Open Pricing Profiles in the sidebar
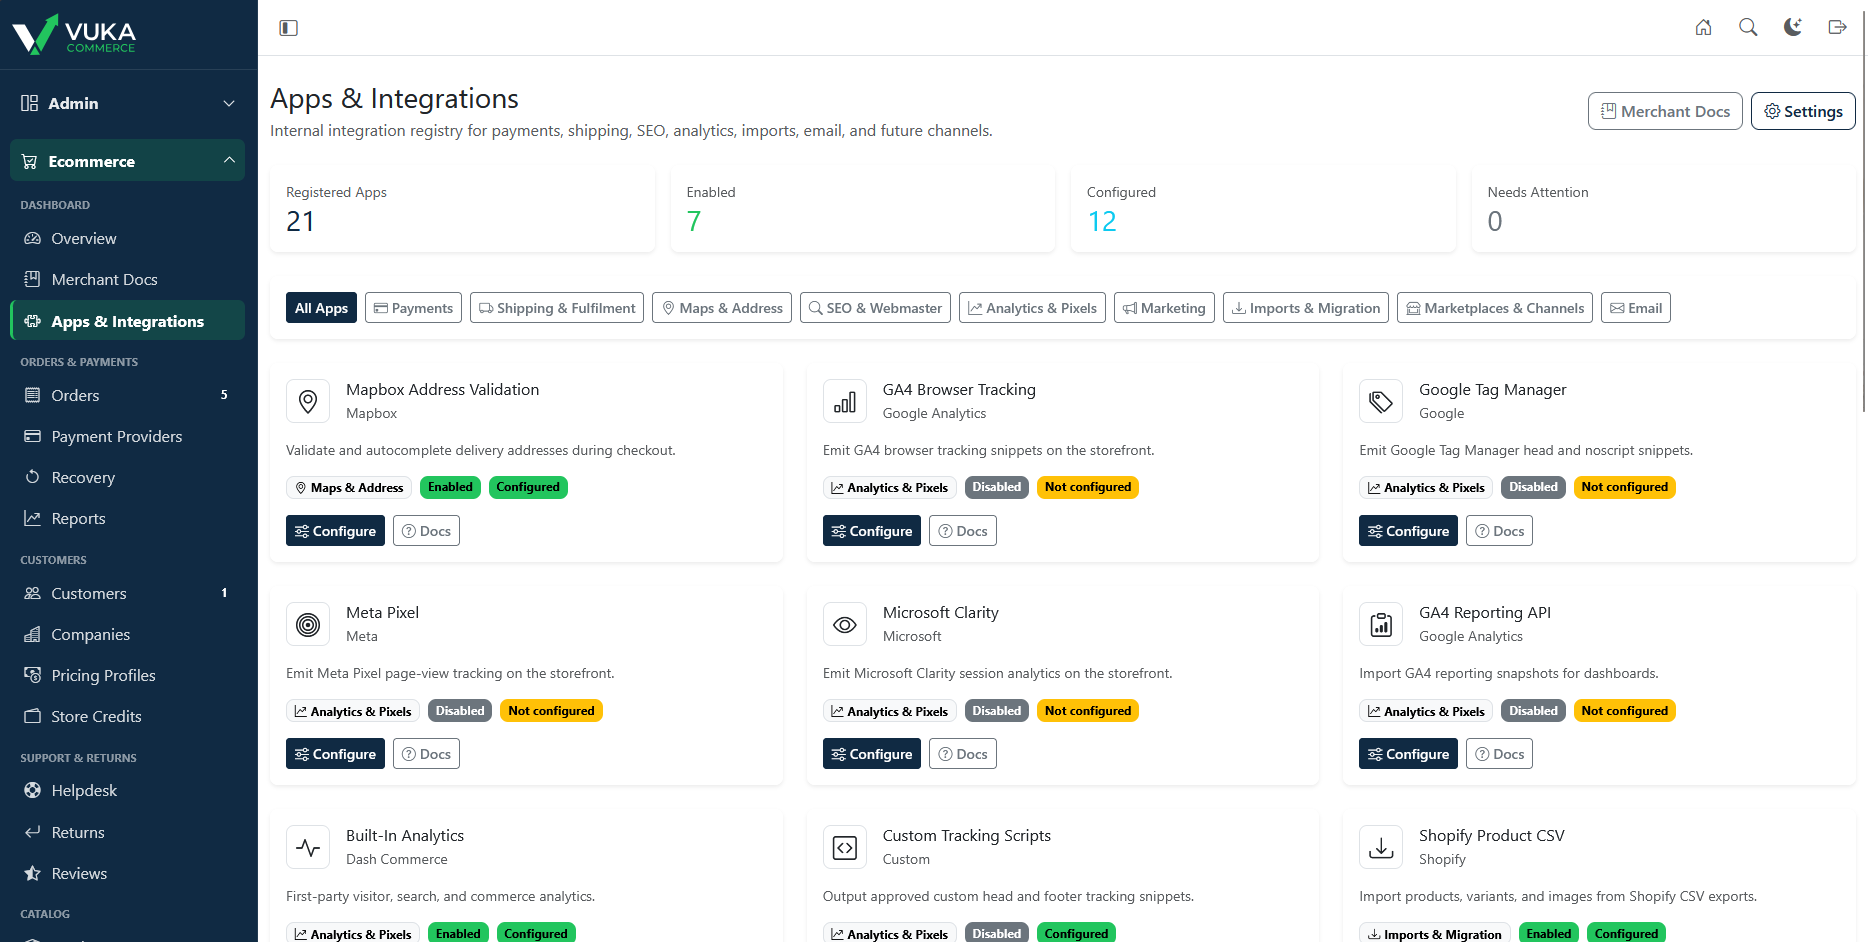Image resolution: width=1868 pixels, height=942 pixels. click(128, 675)
